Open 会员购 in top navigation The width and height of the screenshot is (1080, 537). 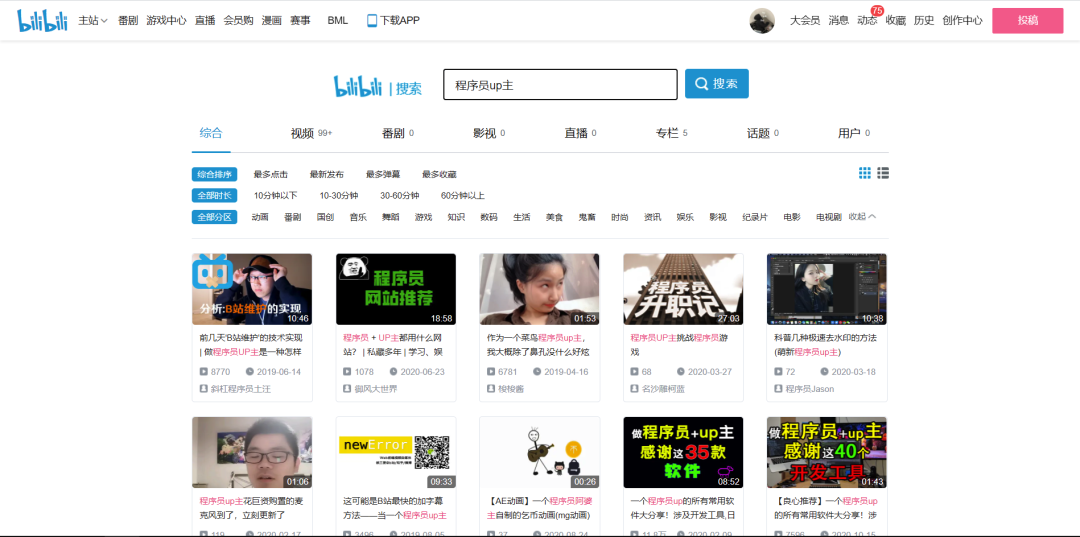[x=238, y=21]
